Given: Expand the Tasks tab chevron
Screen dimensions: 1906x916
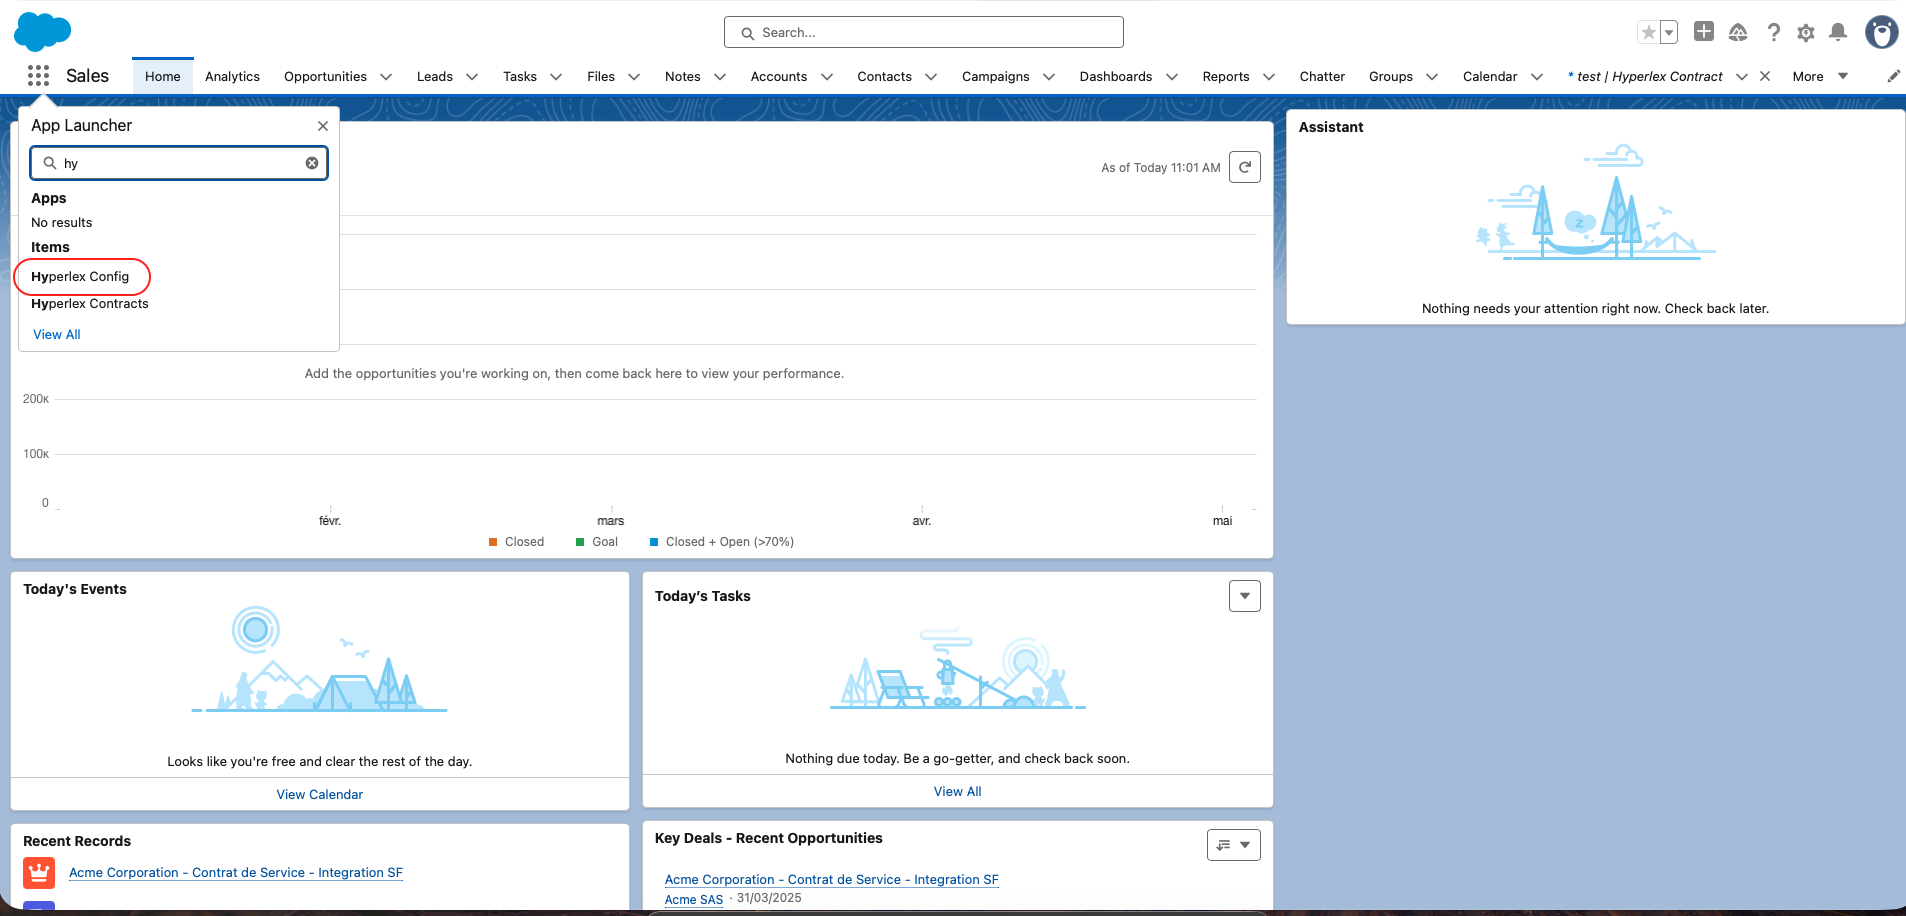Looking at the screenshot, I should point(556,77).
